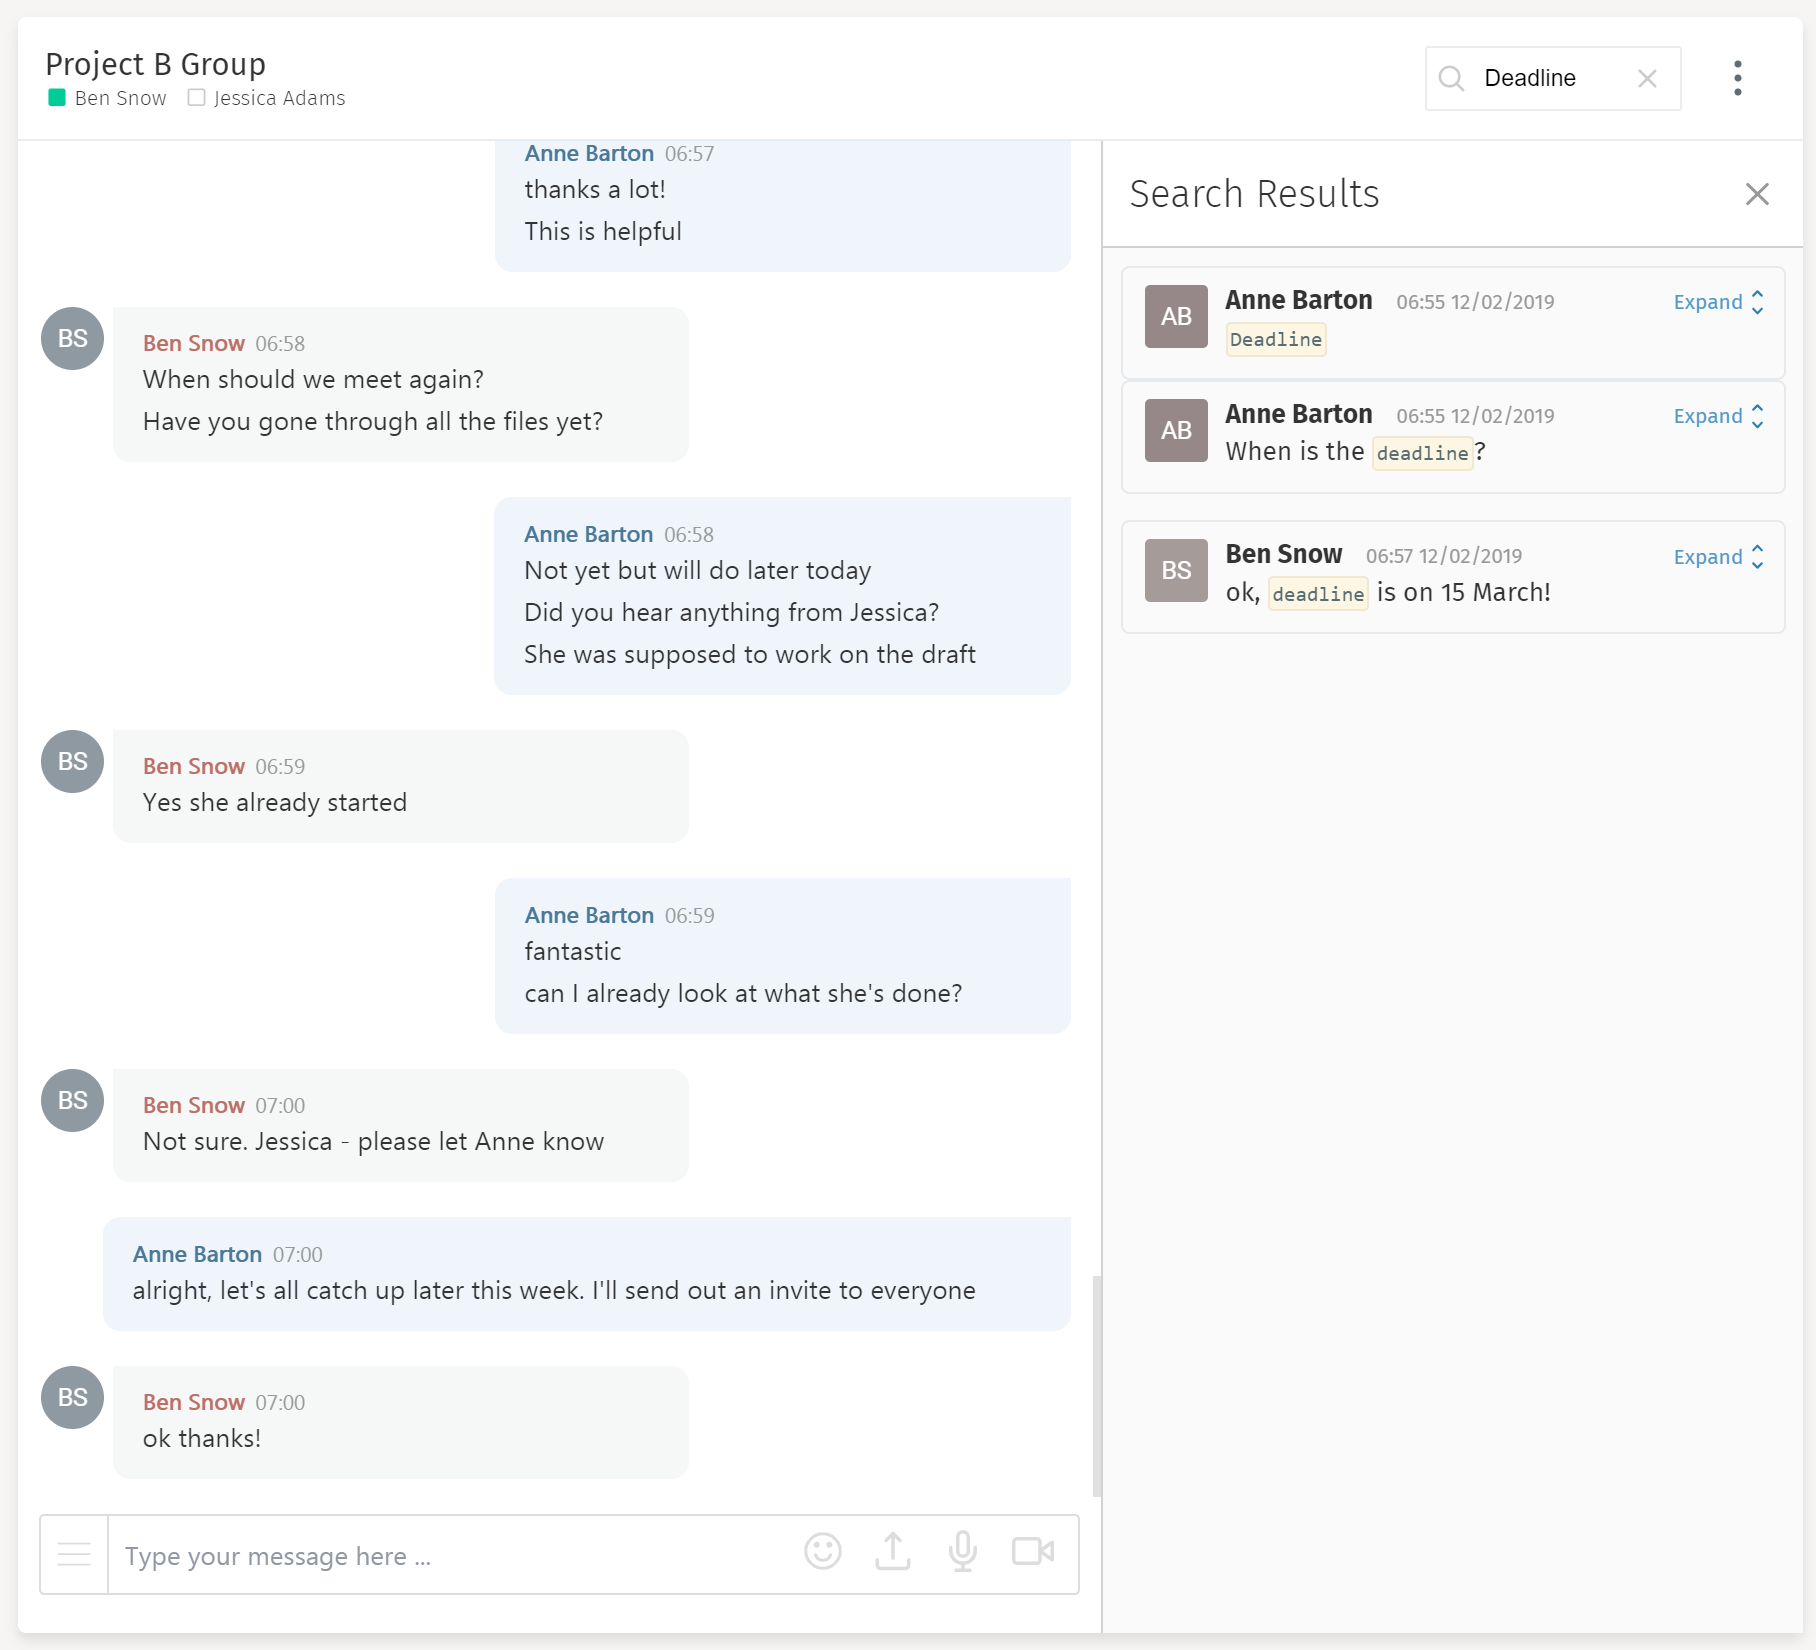The width and height of the screenshot is (1816, 1650).
Task: Click the 'Type your message here' input field
Action: 400,1556
